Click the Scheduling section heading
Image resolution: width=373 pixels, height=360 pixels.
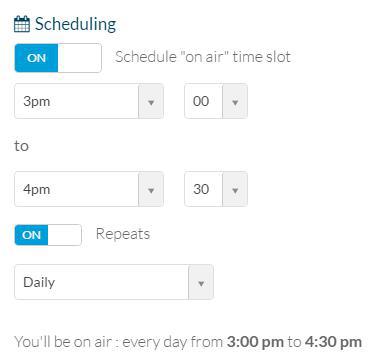point(76,25)
